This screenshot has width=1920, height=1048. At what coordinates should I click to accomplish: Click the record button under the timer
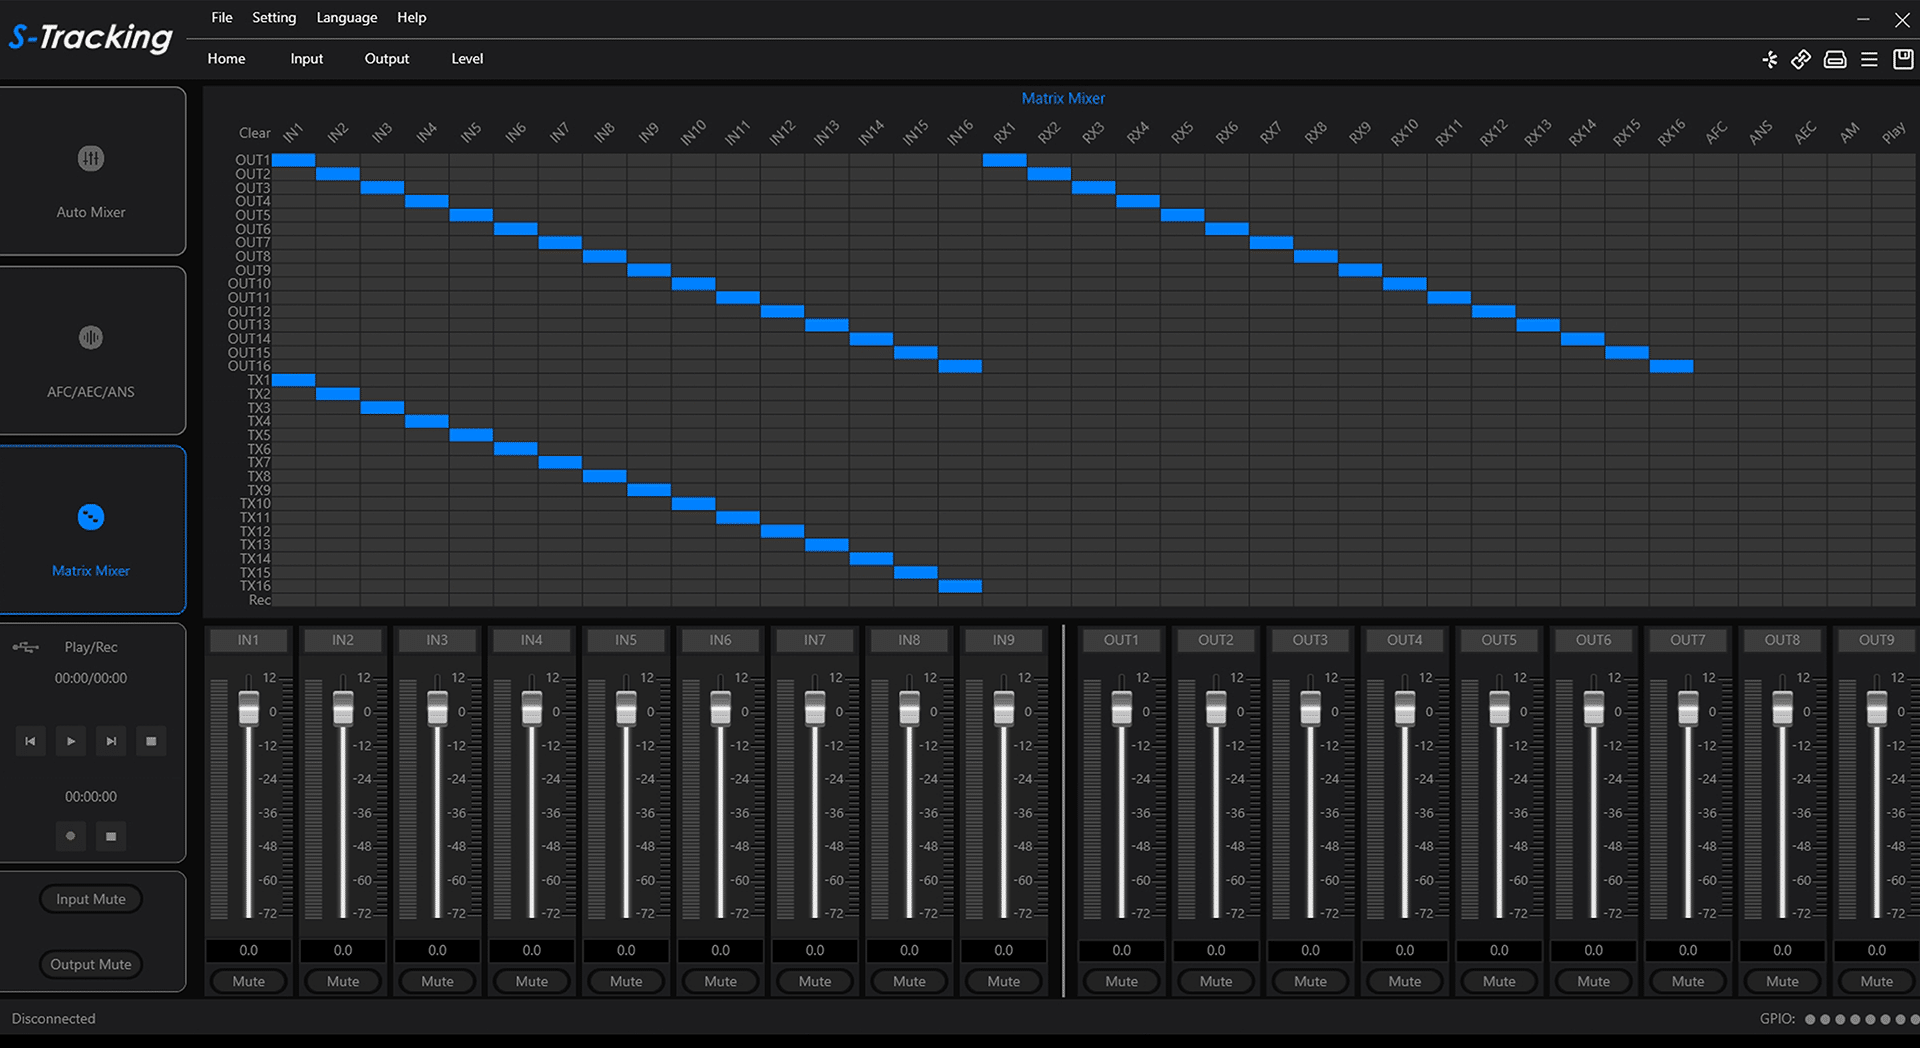pyautogui.click(x=70, y=836)
